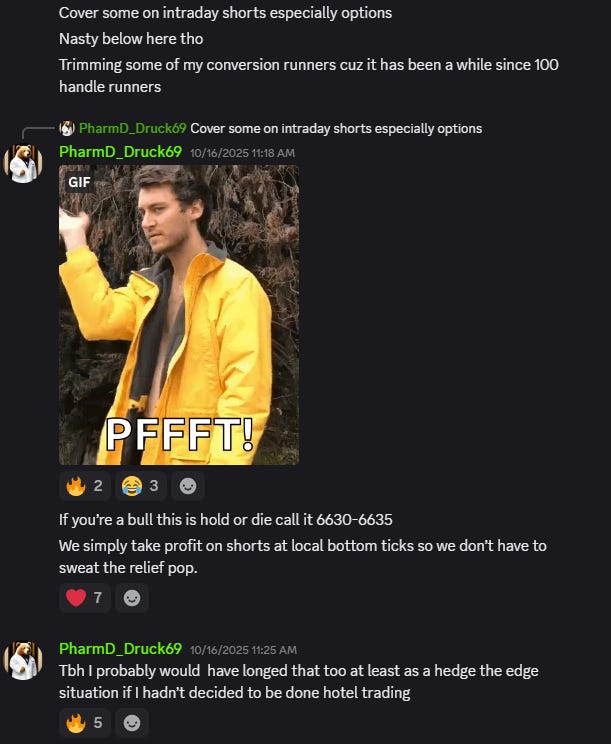Open the PFFFT GIF of man in yellow jacket

(179, 315)
